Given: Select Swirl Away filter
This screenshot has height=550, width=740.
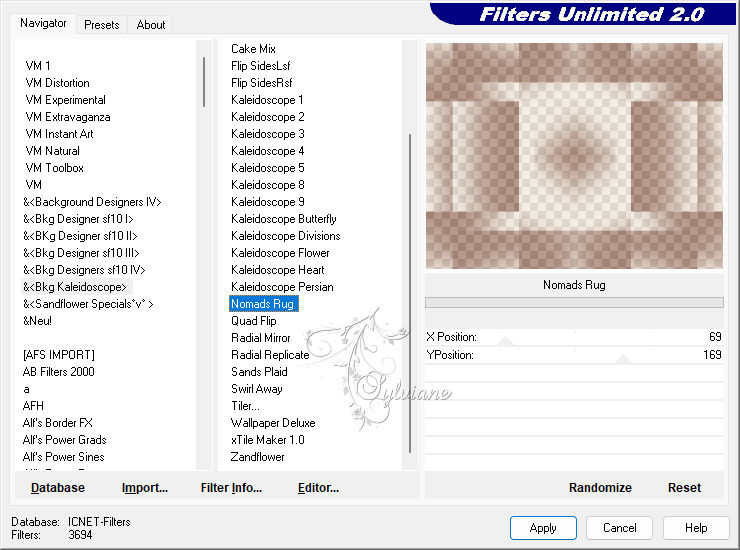Looking at the screenshot, I should coord(256,389).
